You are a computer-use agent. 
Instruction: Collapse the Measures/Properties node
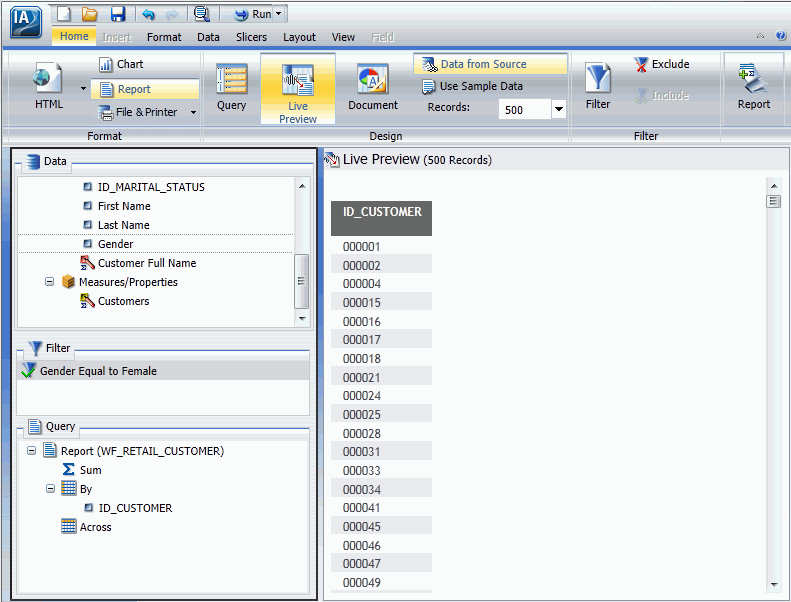click(49, 282)
